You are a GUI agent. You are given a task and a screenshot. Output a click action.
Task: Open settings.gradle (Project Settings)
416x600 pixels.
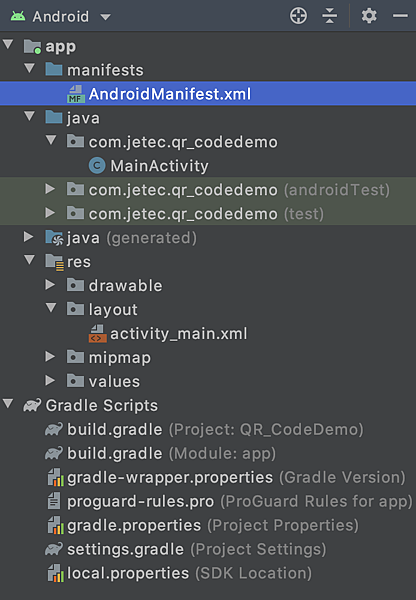coord(197,549)
